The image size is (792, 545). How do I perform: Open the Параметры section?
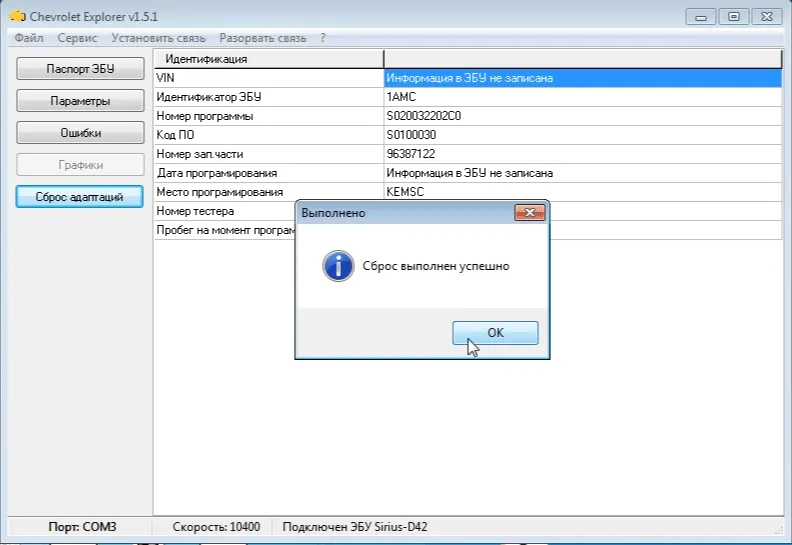tap(80, 101)
